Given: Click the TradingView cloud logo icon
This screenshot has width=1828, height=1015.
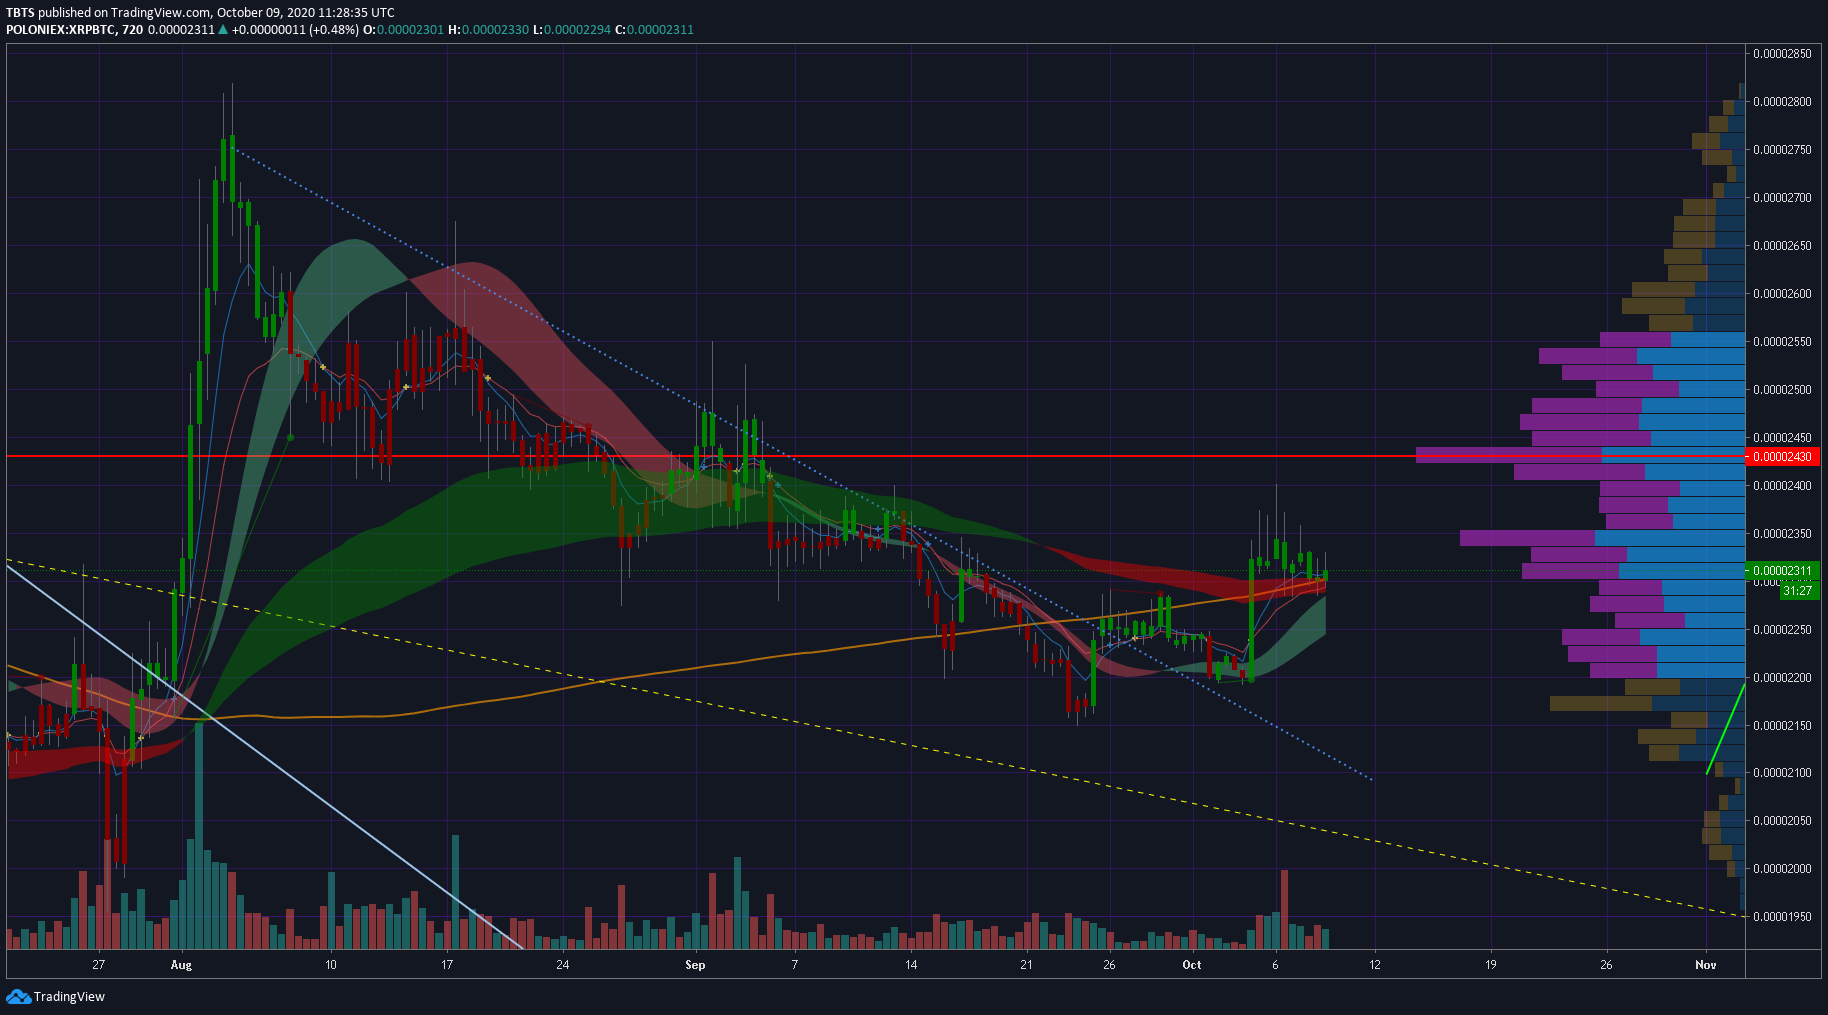Looking at the screenshot, I should [18, 996].
